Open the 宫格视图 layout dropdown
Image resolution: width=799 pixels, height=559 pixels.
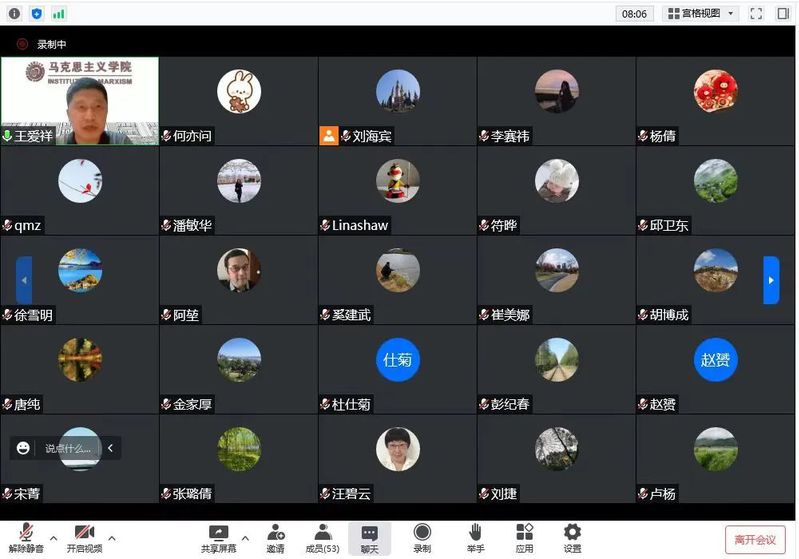tap(701, 14)
